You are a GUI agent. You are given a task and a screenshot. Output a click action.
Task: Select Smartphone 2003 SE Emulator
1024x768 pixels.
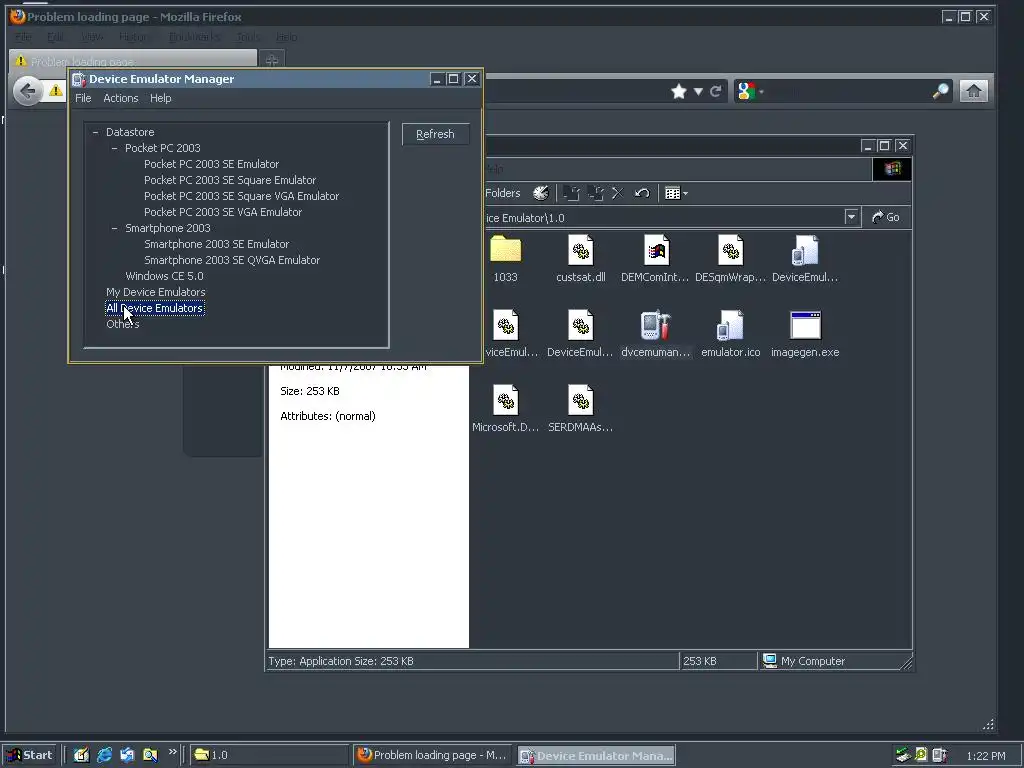tap(216, 244)
